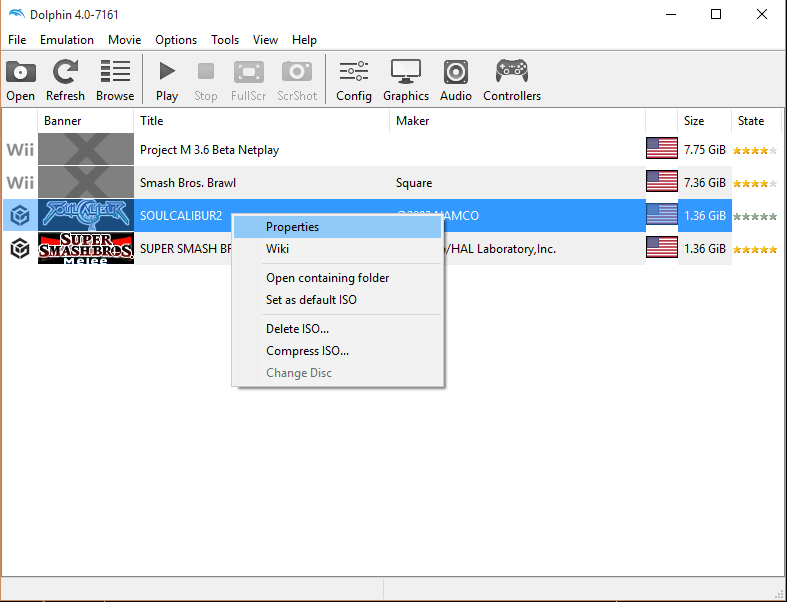Select Set as default ISO

(x=338, y=300)
